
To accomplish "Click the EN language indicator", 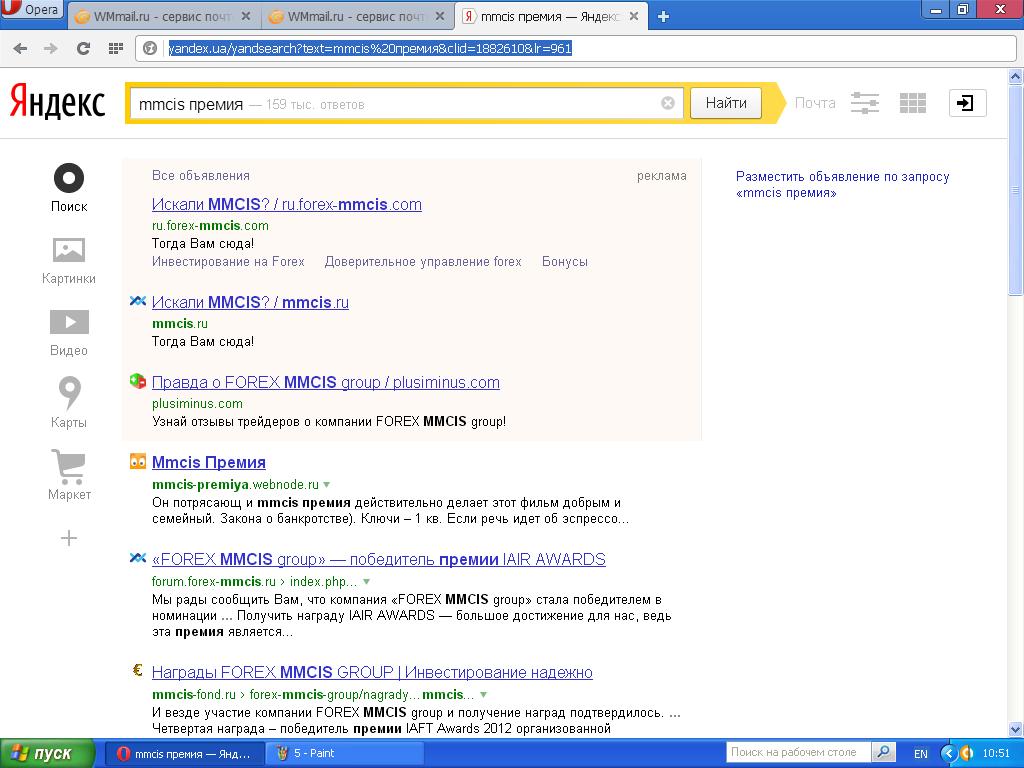I will pos(921,754).
